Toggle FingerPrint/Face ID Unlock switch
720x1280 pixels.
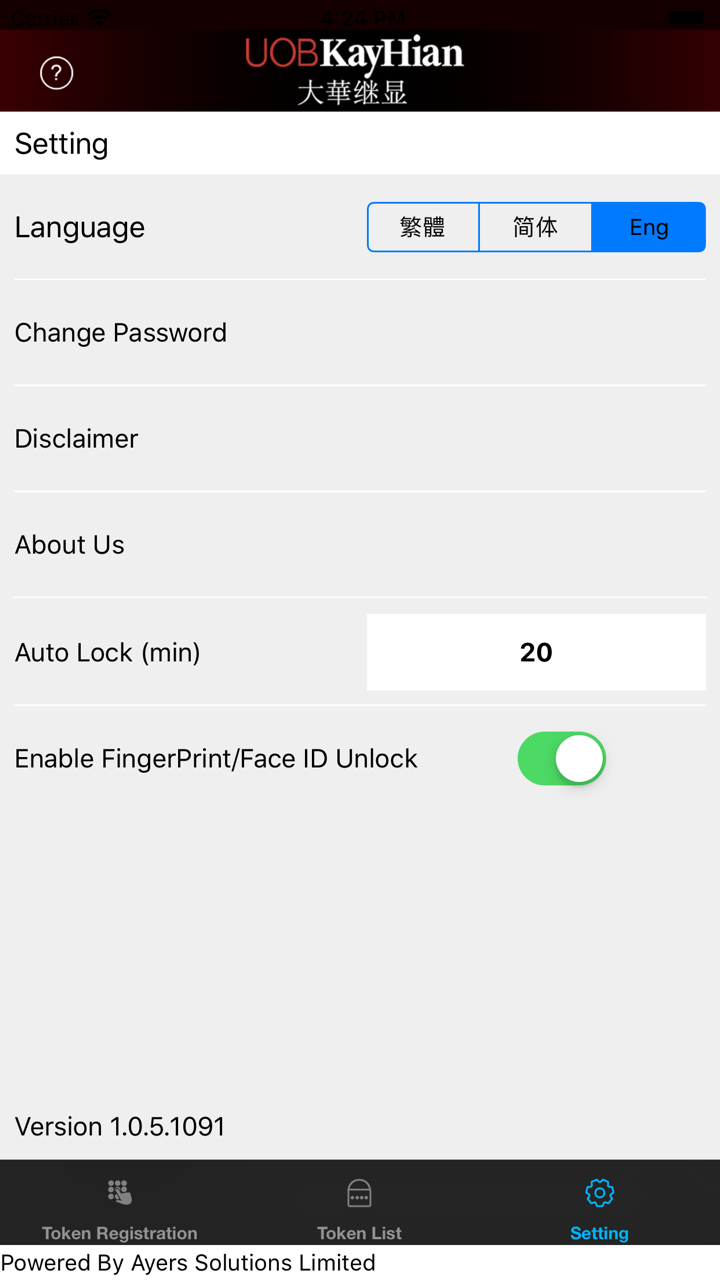(x=561, y=759)
